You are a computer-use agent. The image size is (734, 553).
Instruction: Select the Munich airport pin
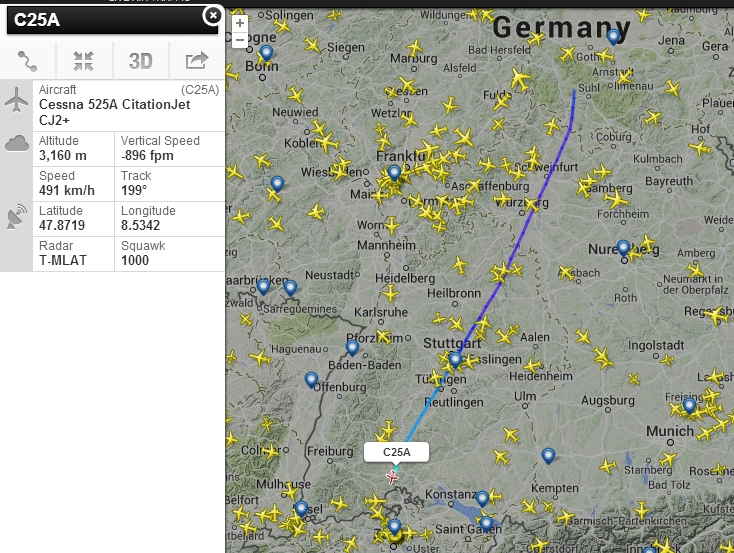point(689,405)
